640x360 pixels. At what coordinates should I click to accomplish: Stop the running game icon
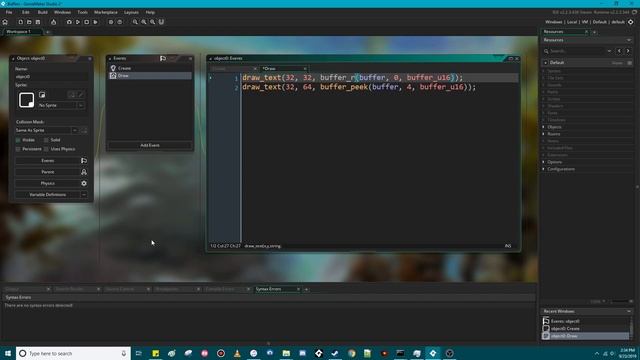click(87, 22)
